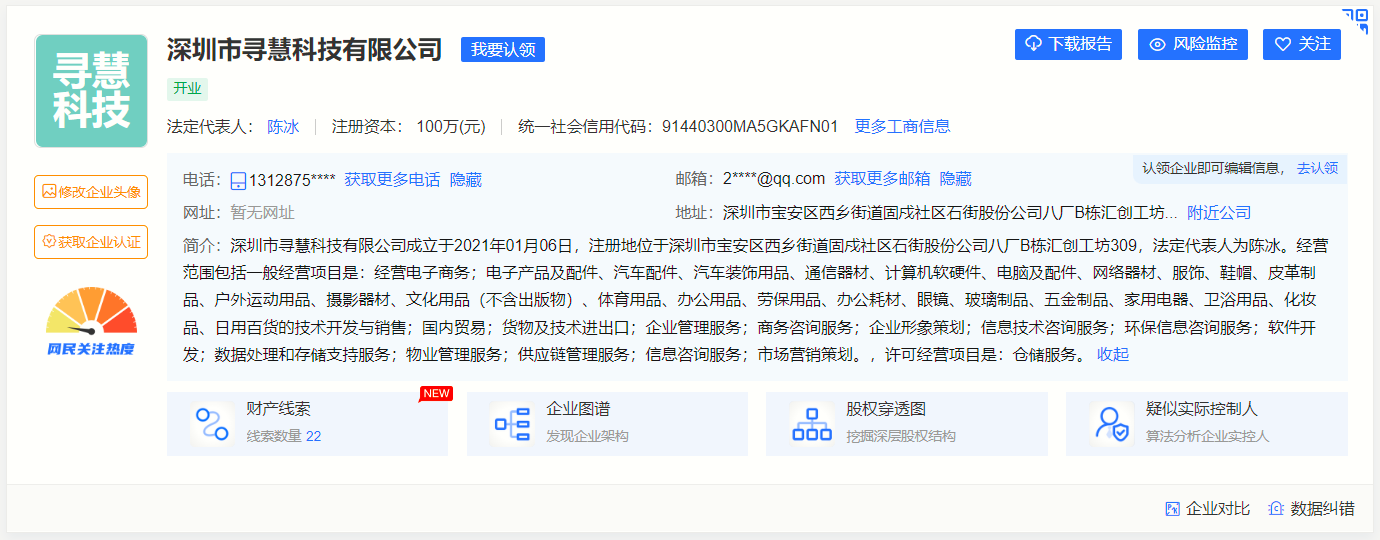Screen dimensions: 1380x540
Task: Open the 疑似实际控制人 card
Action: tap(1207, 424)
